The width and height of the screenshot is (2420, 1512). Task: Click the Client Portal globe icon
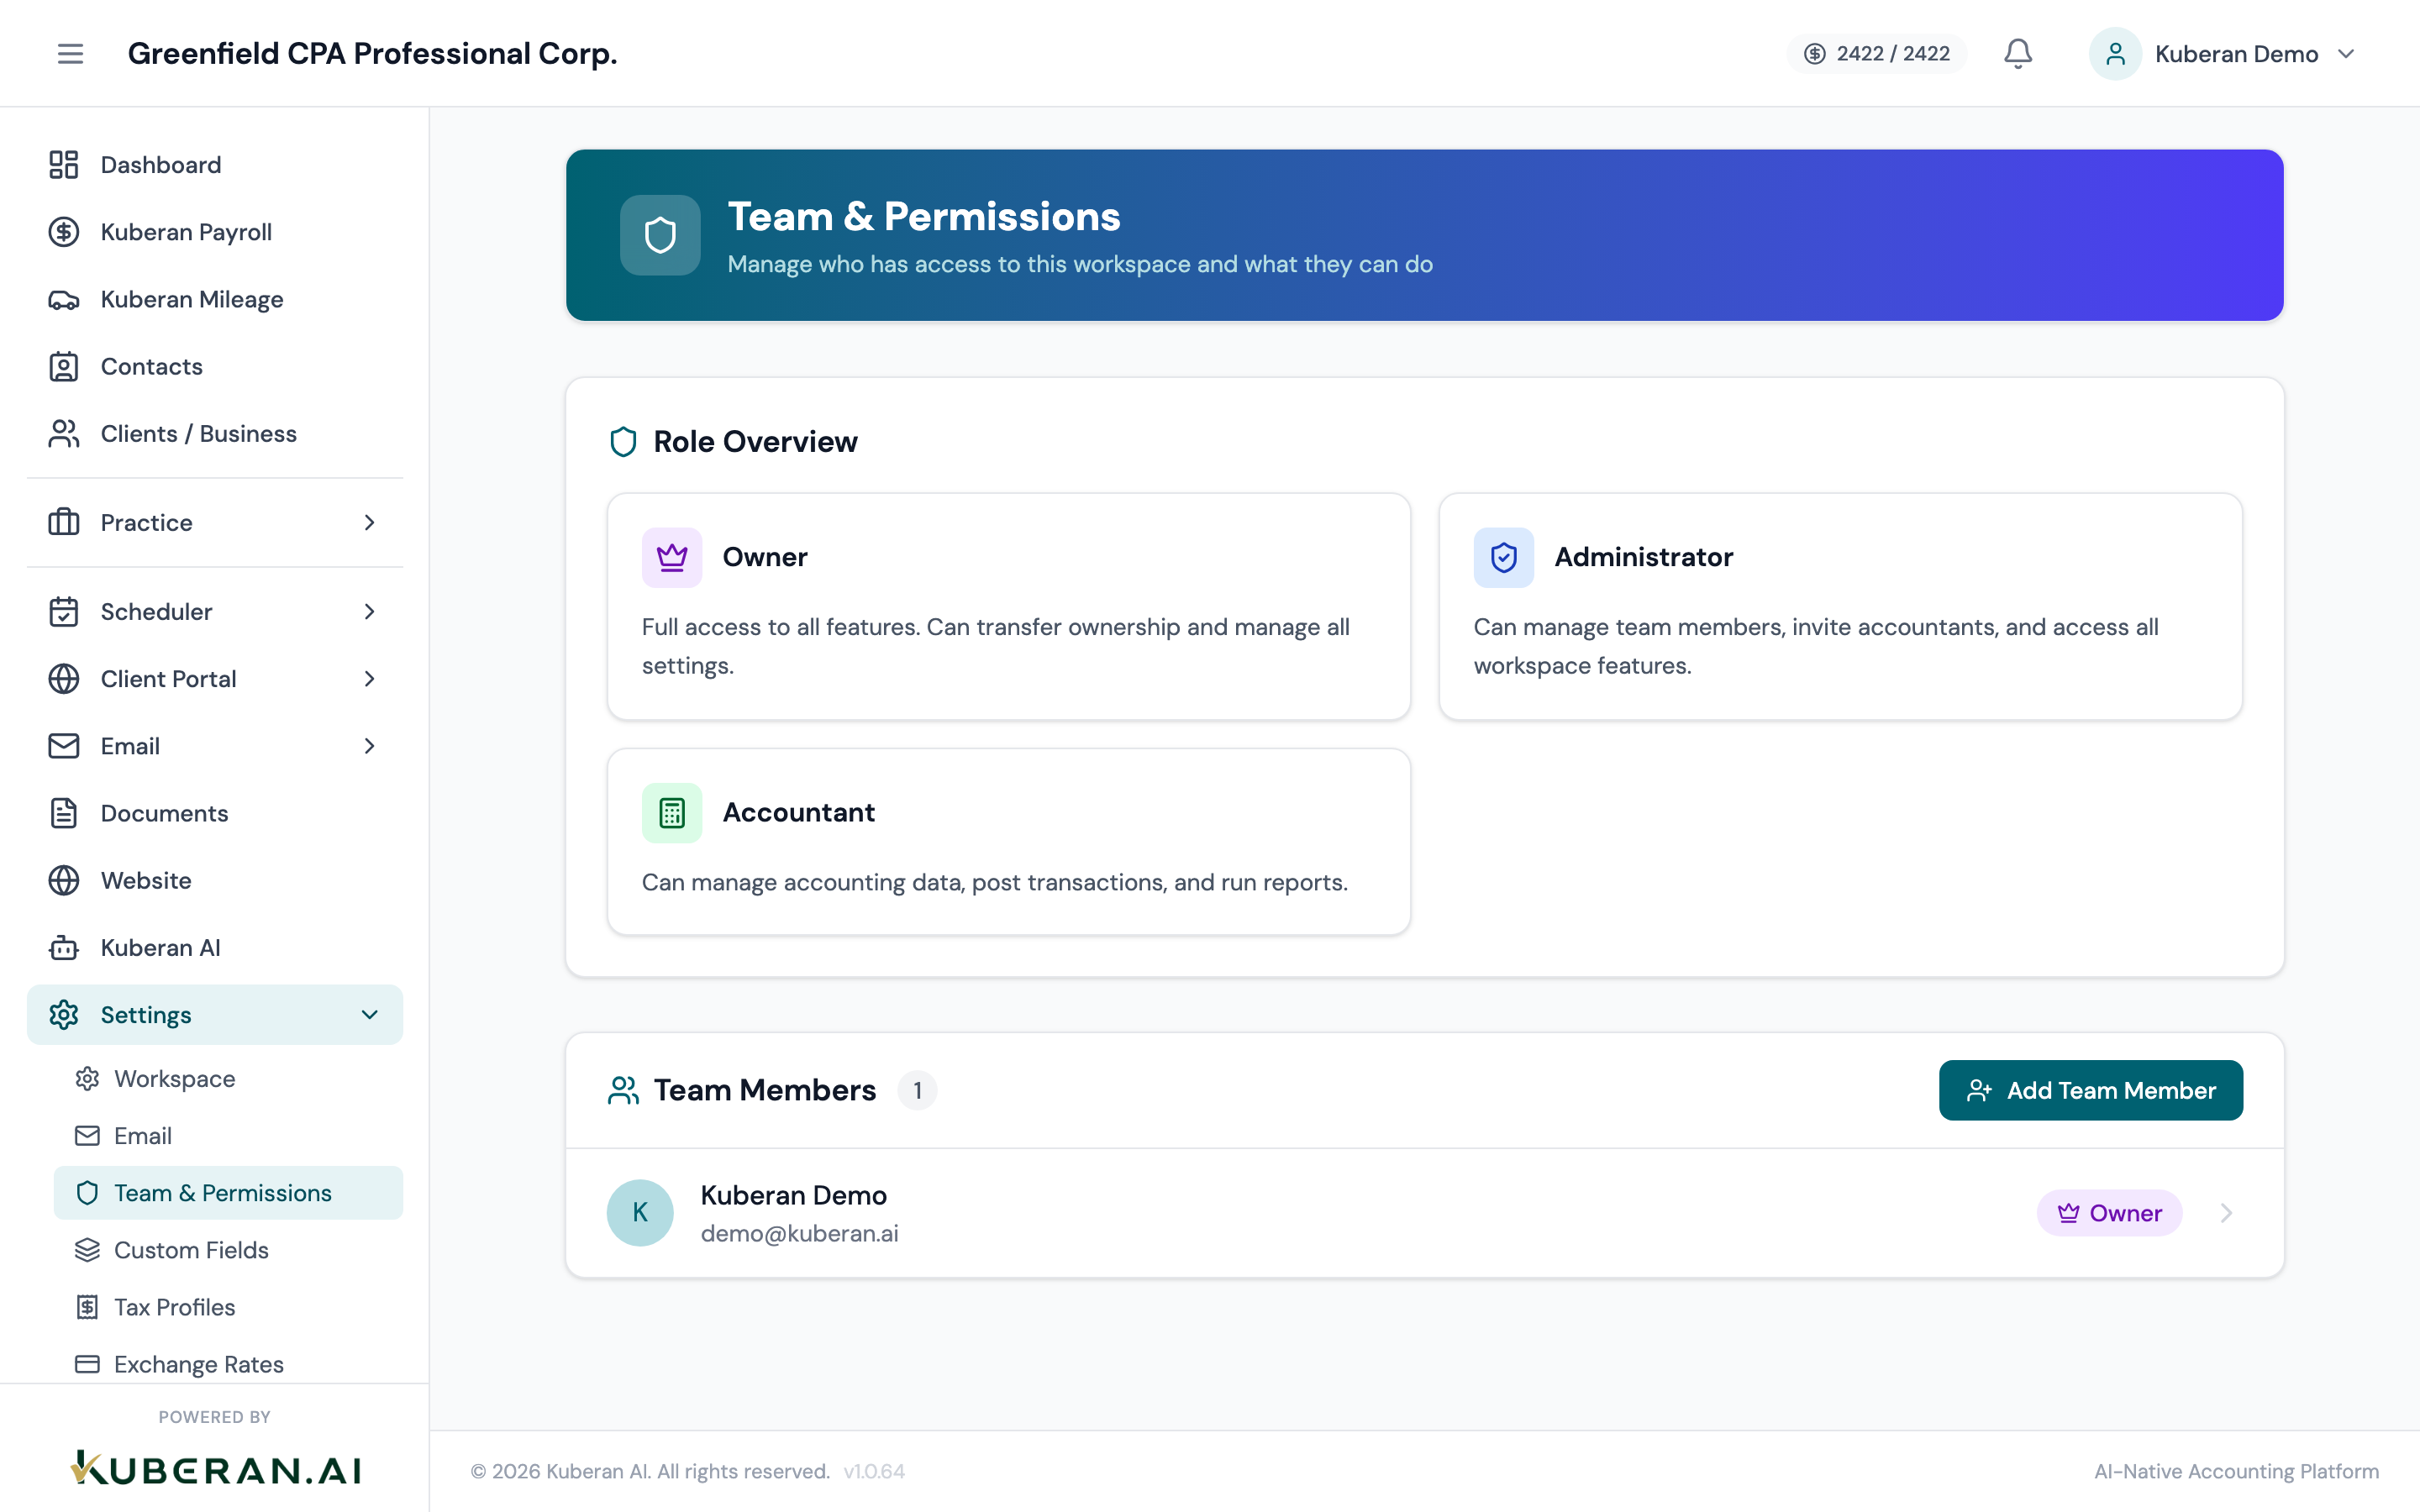coord(64,678)
